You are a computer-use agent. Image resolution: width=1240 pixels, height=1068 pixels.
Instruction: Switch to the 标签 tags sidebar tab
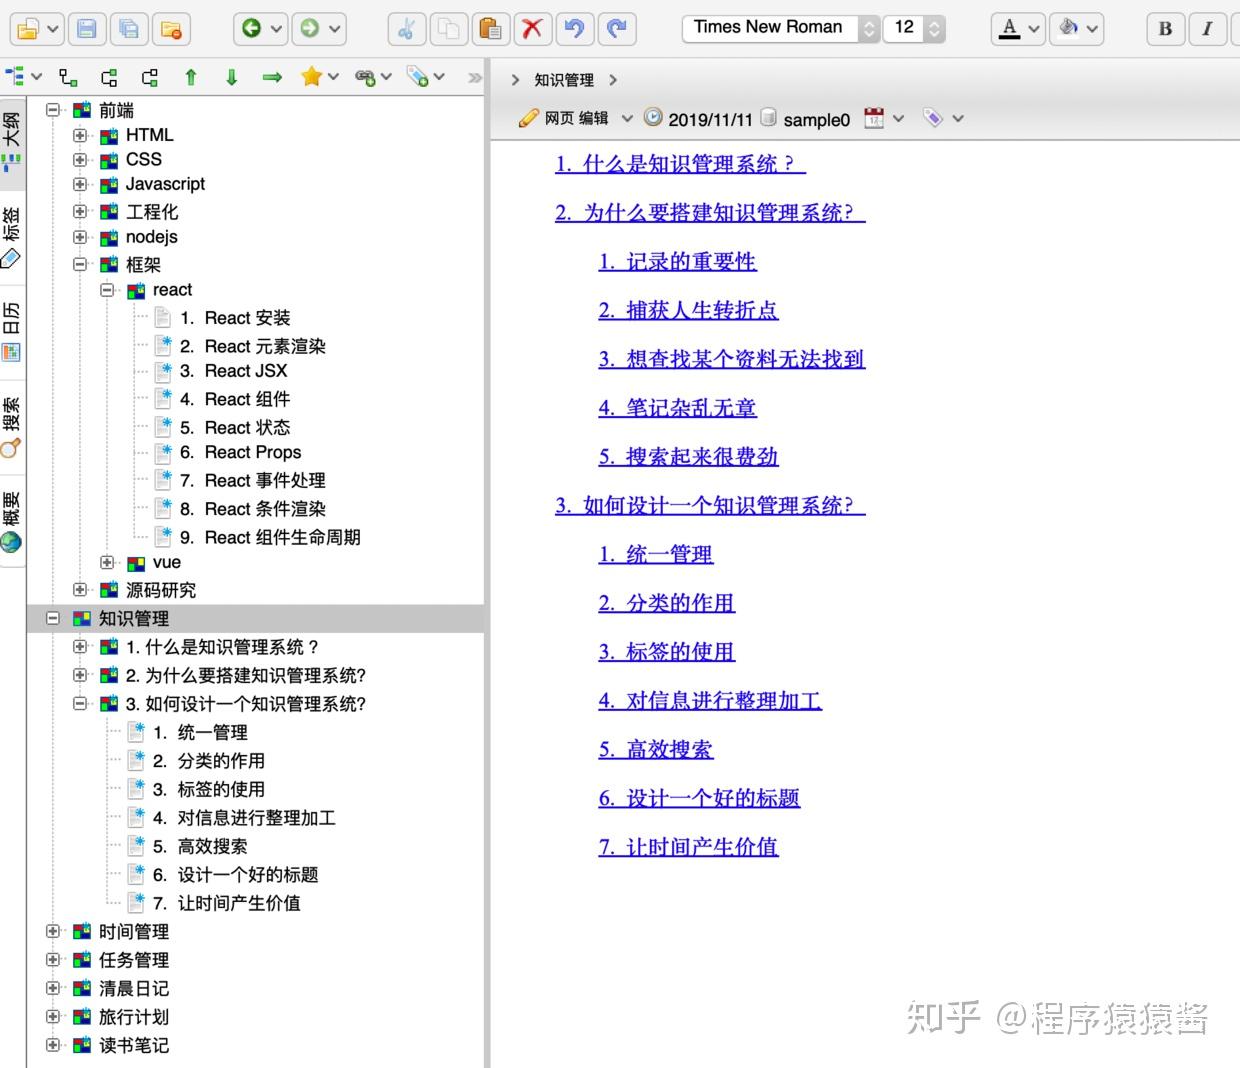pos(12,228)
